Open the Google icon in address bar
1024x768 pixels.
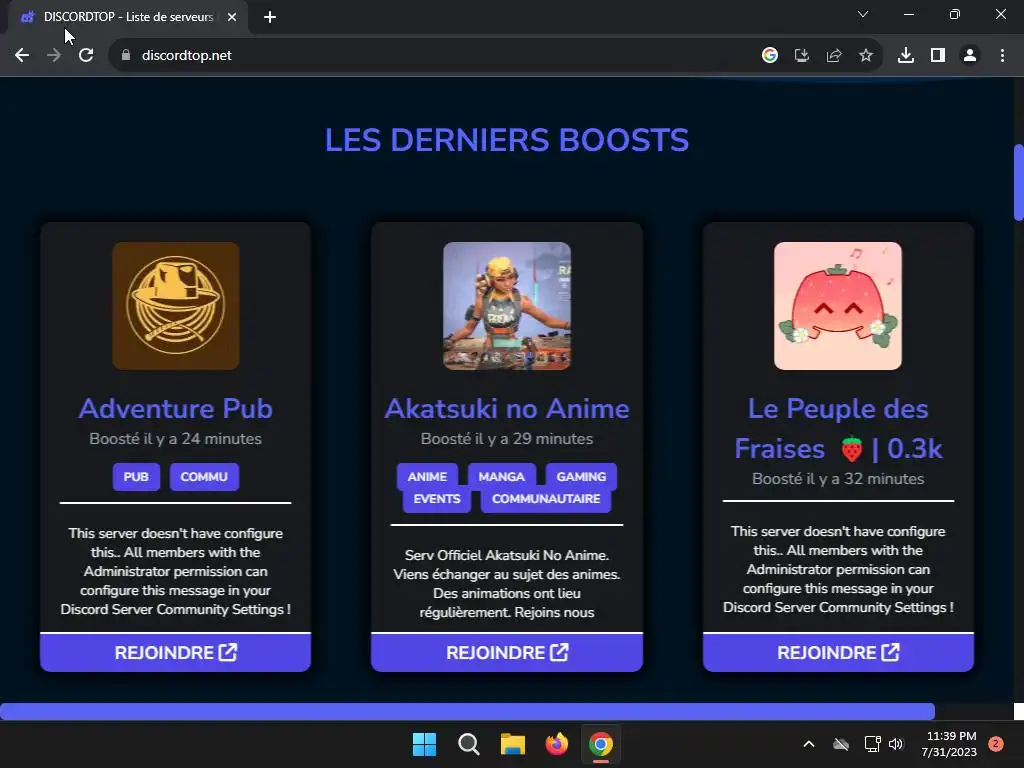(x=770, y=56)
